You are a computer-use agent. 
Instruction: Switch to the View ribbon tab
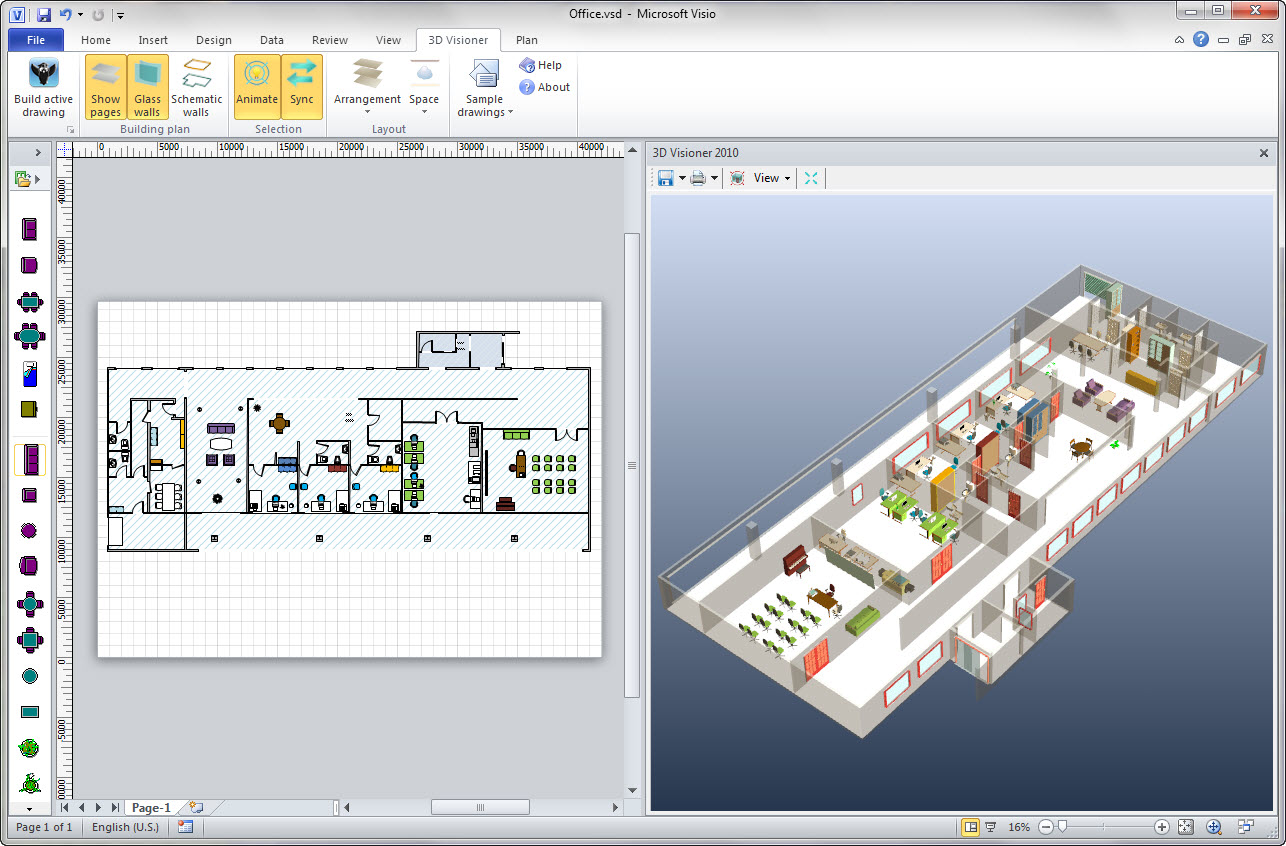click(x=388, y=40)
